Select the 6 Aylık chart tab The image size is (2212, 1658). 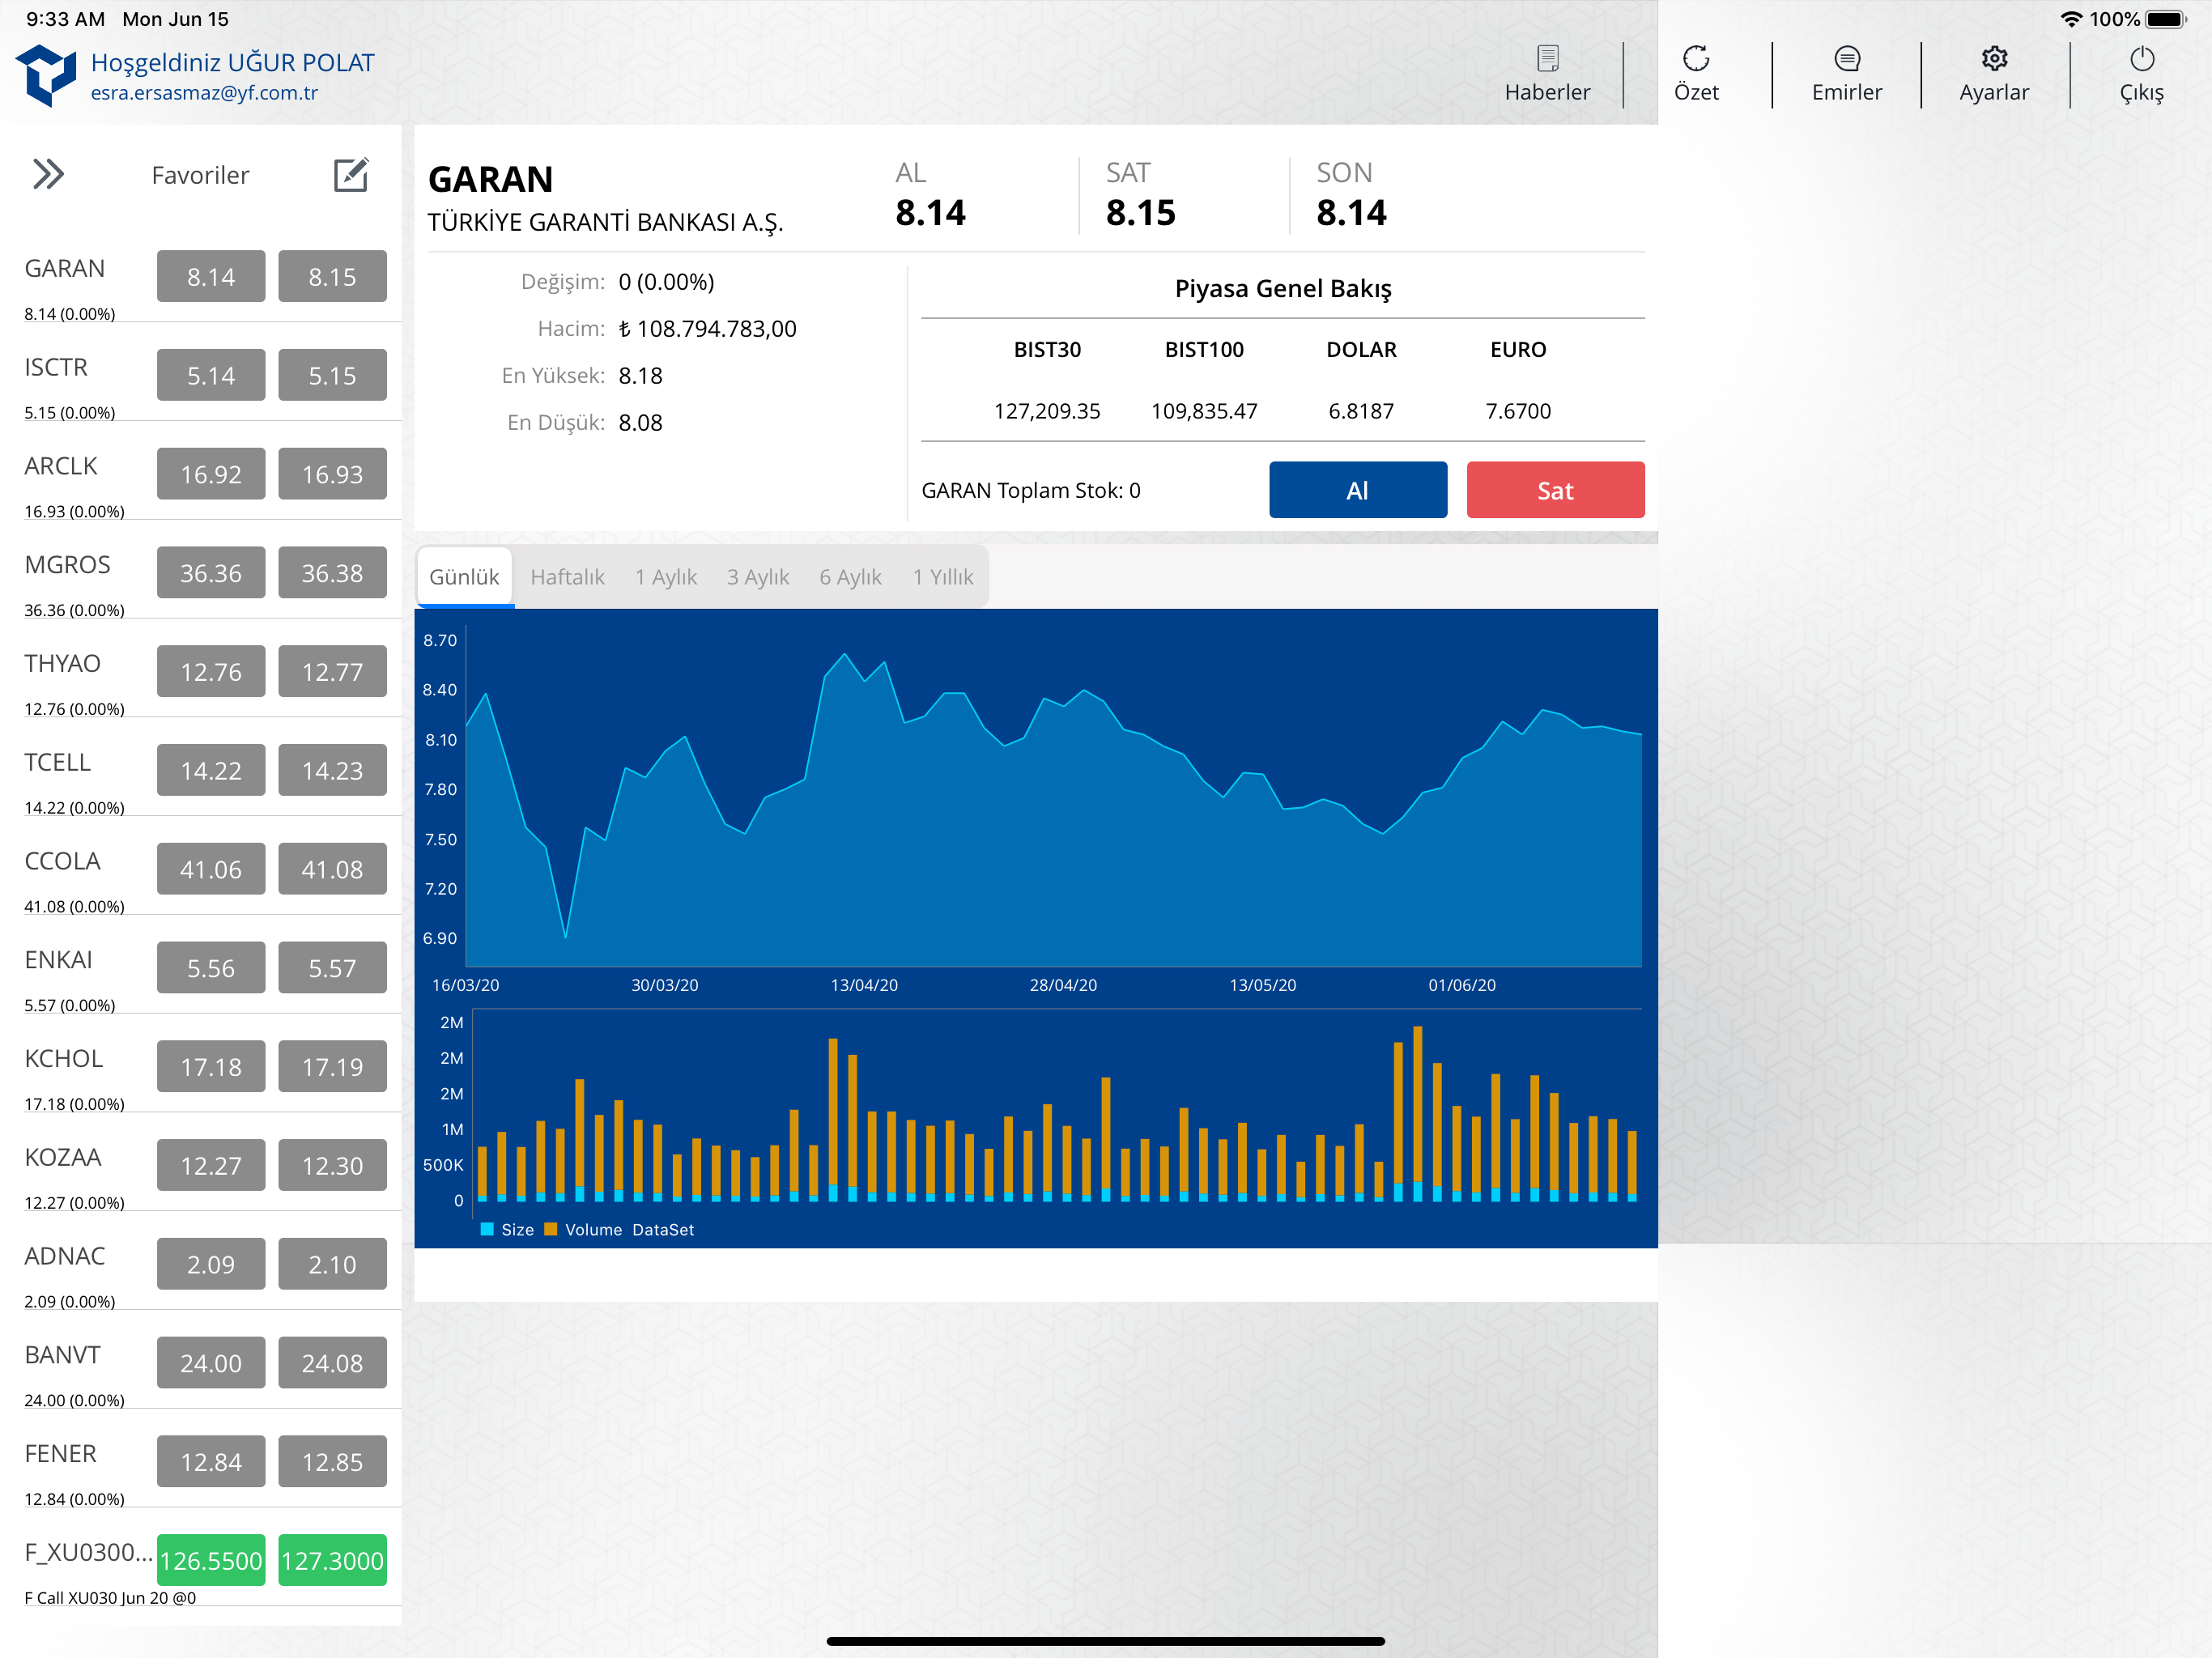tap(850, 577)
